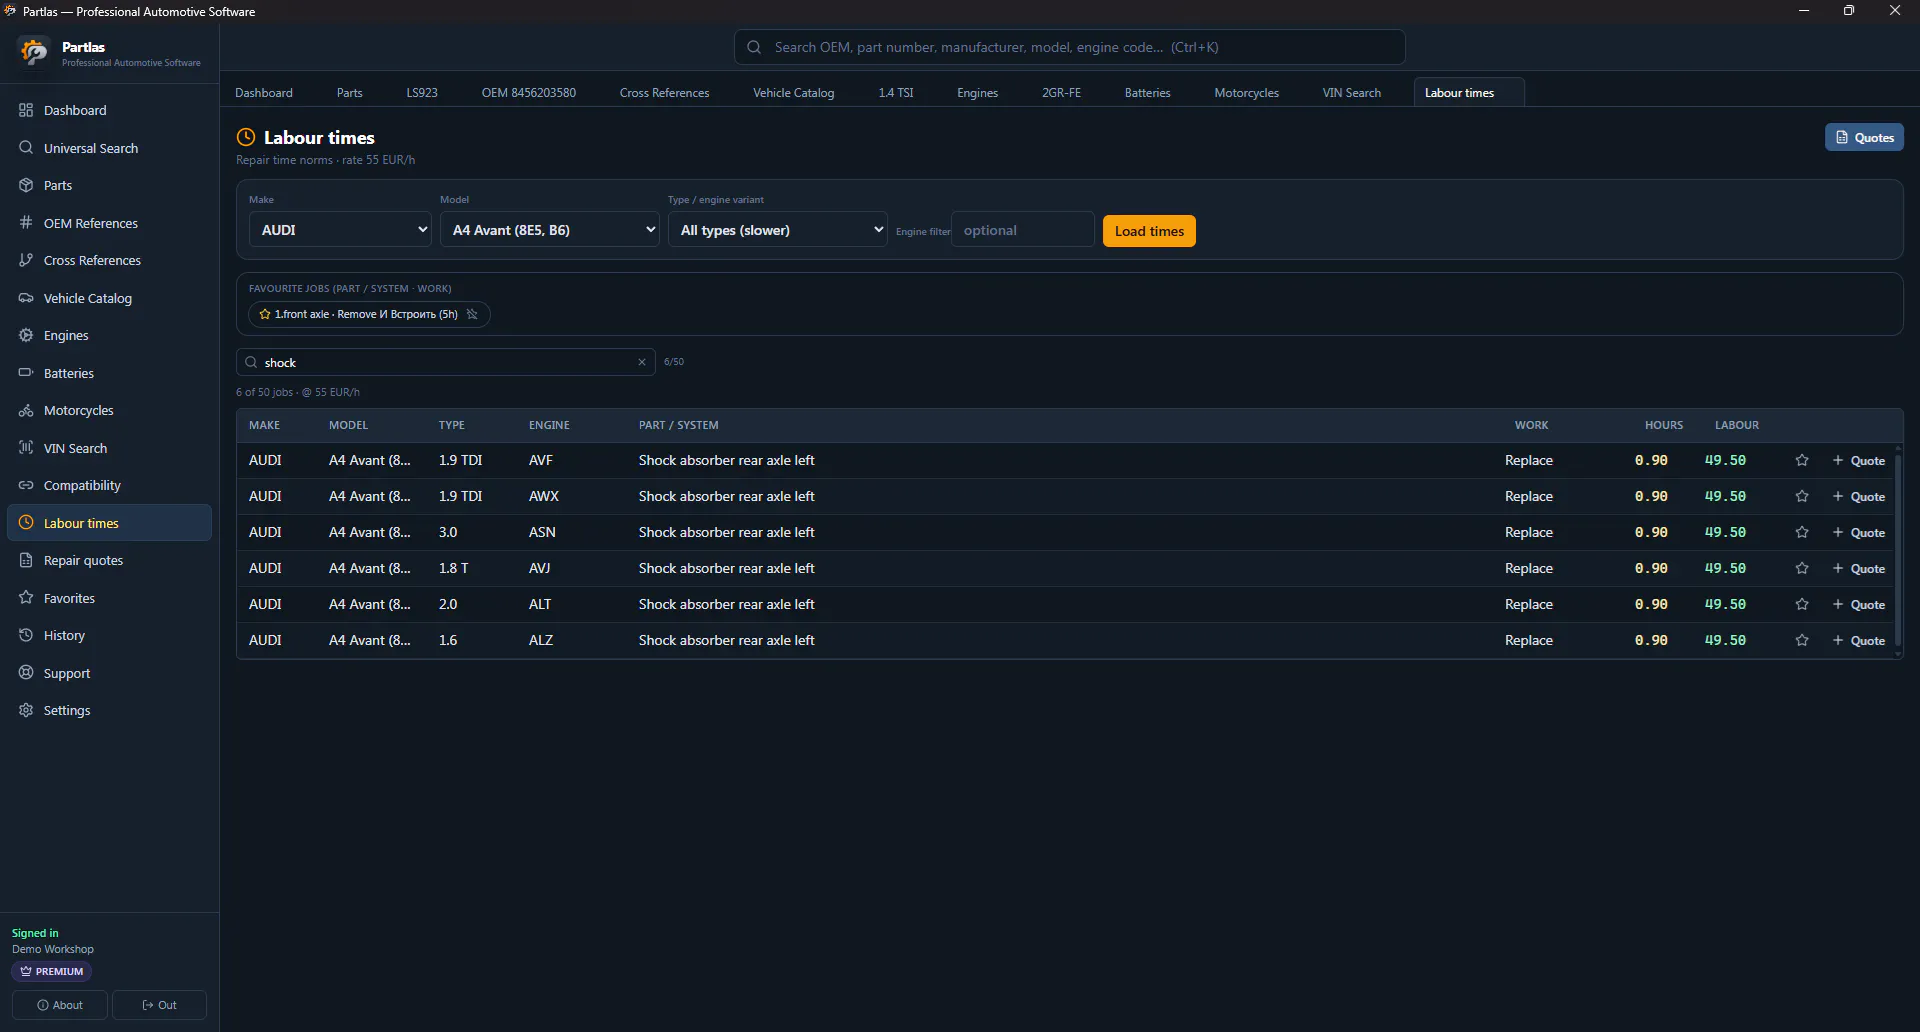1920x1032 pixels.
Task: Add ASN row to Quote
Action: 1859,533
